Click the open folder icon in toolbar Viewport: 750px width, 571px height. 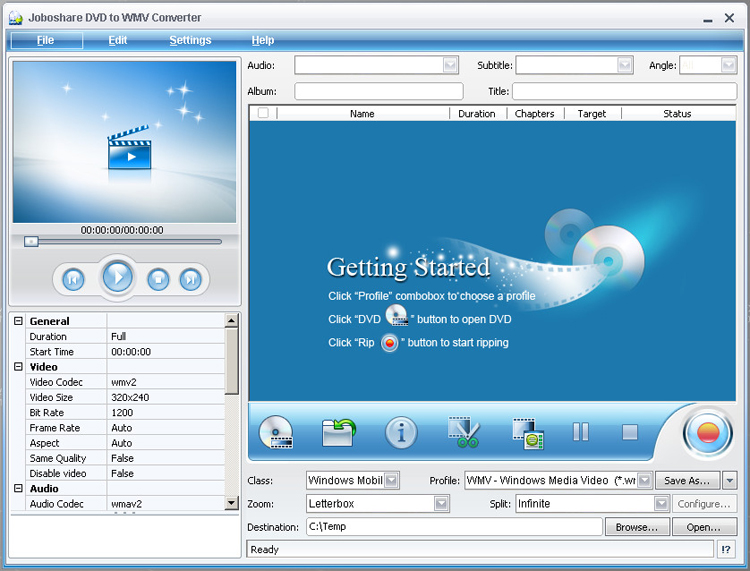pos(339,432)
